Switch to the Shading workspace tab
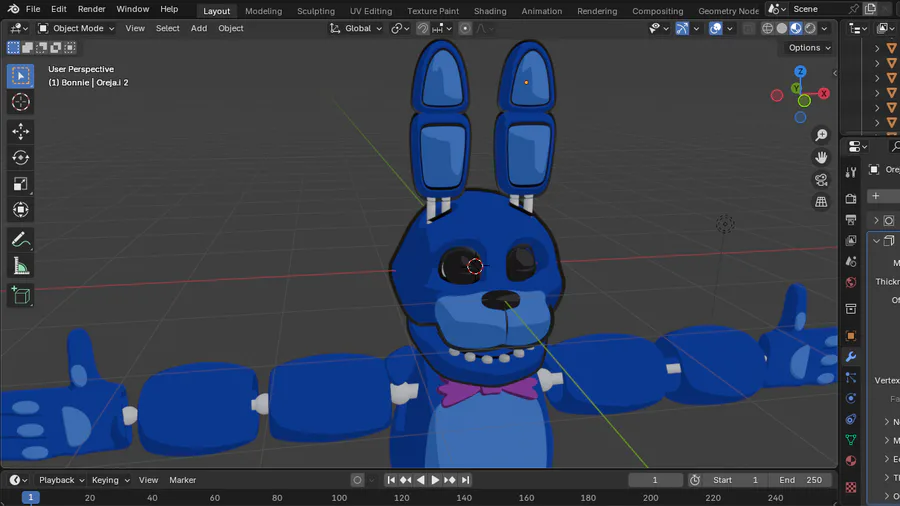 click(x=490, y=11)
